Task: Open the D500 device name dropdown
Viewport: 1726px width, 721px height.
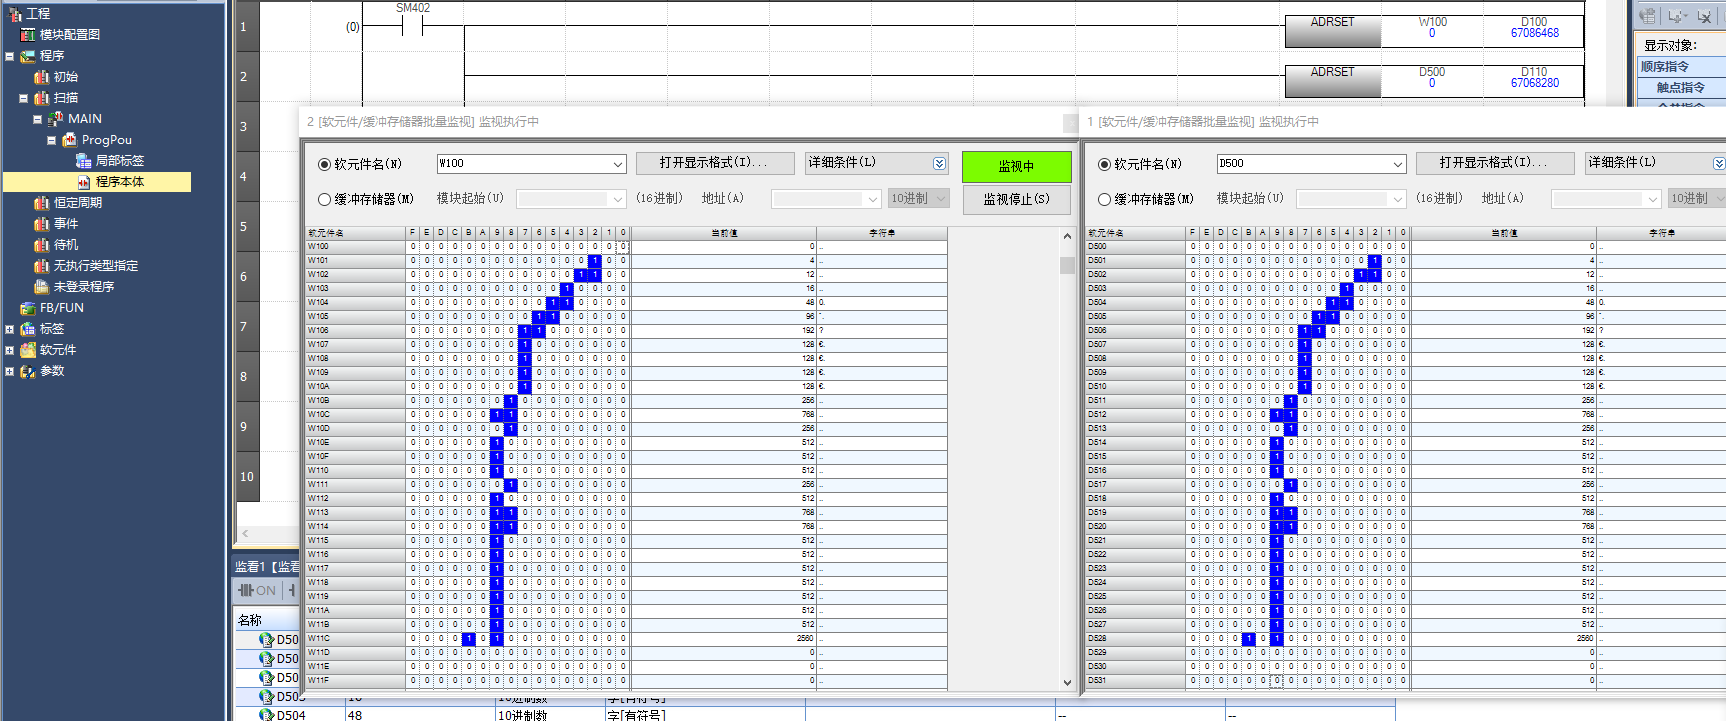Action: (1398, 164)
